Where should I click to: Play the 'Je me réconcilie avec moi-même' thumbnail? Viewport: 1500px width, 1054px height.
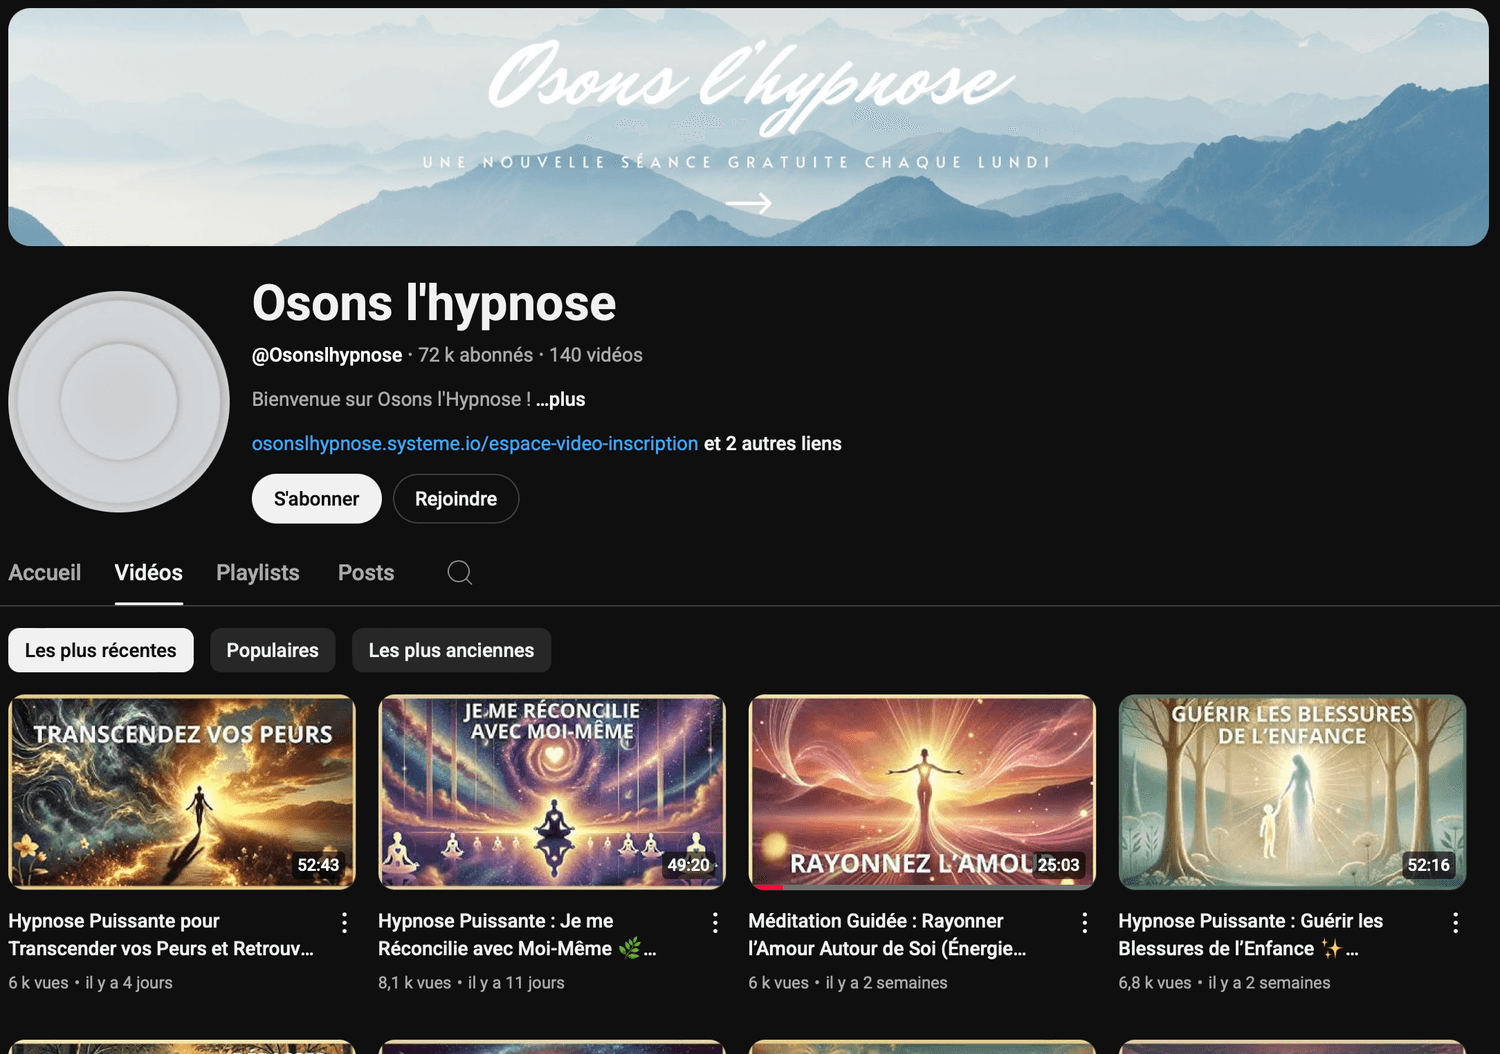(552, 792)
